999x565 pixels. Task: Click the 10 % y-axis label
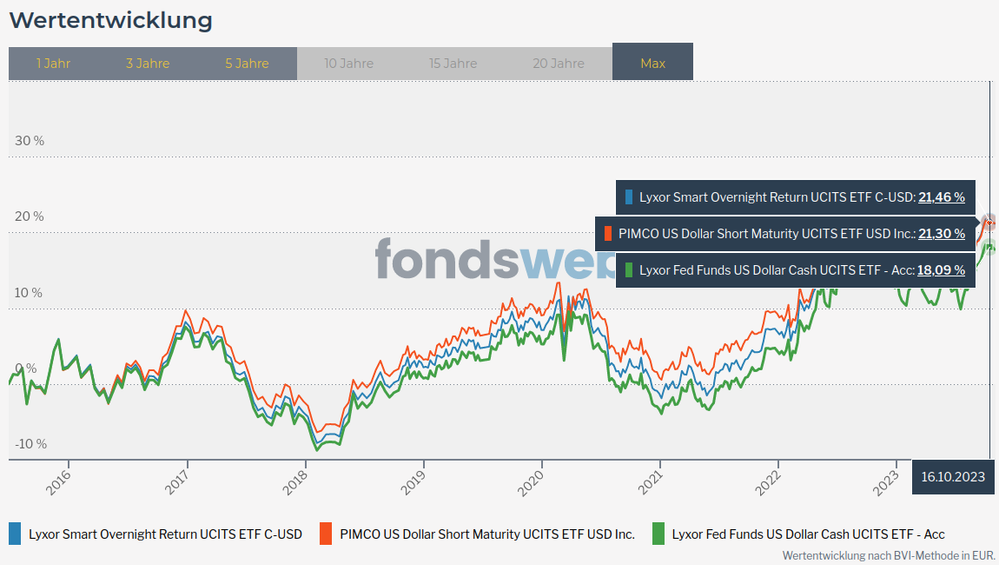click(x=29, y=293)
